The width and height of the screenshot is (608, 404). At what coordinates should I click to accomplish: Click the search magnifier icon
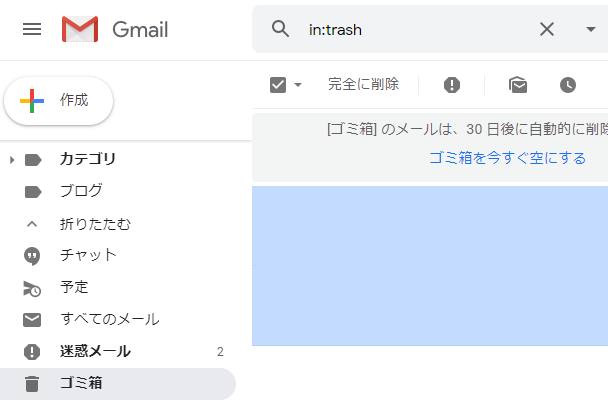282,29
